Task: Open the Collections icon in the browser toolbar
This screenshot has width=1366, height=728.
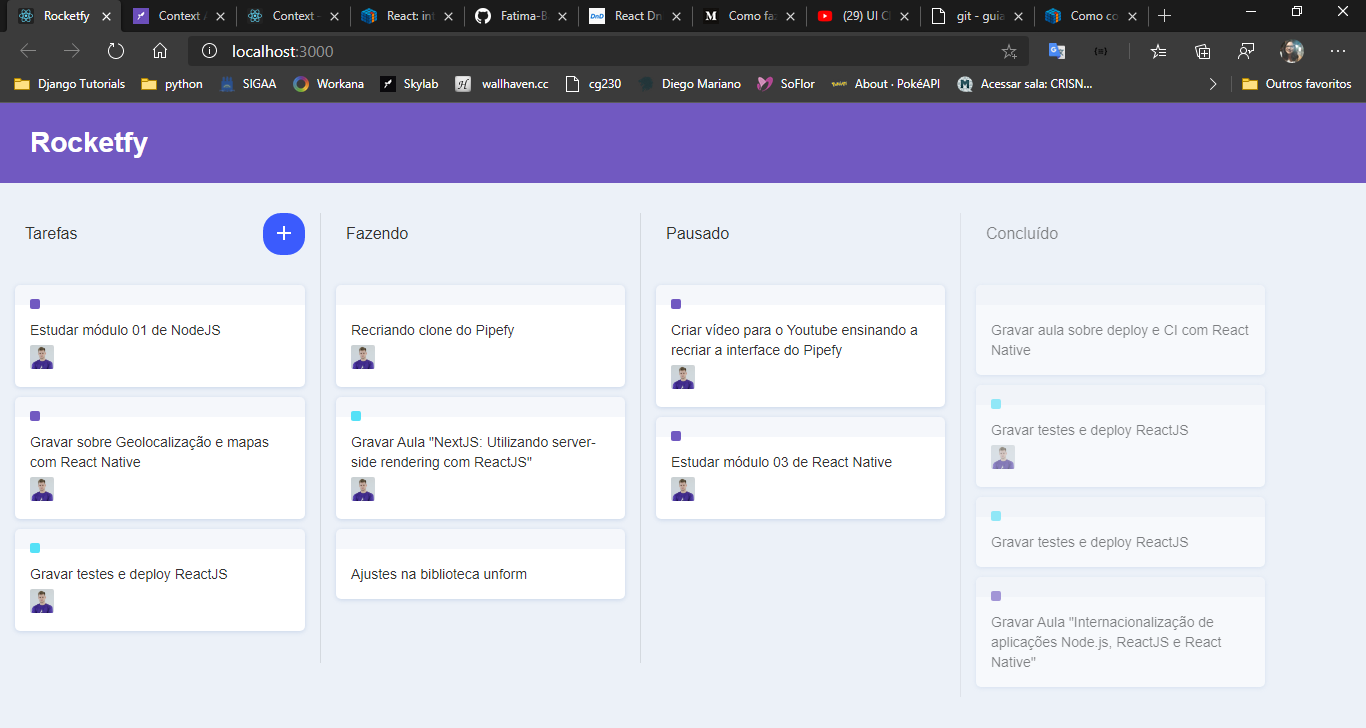Action: pos(1202,50)
